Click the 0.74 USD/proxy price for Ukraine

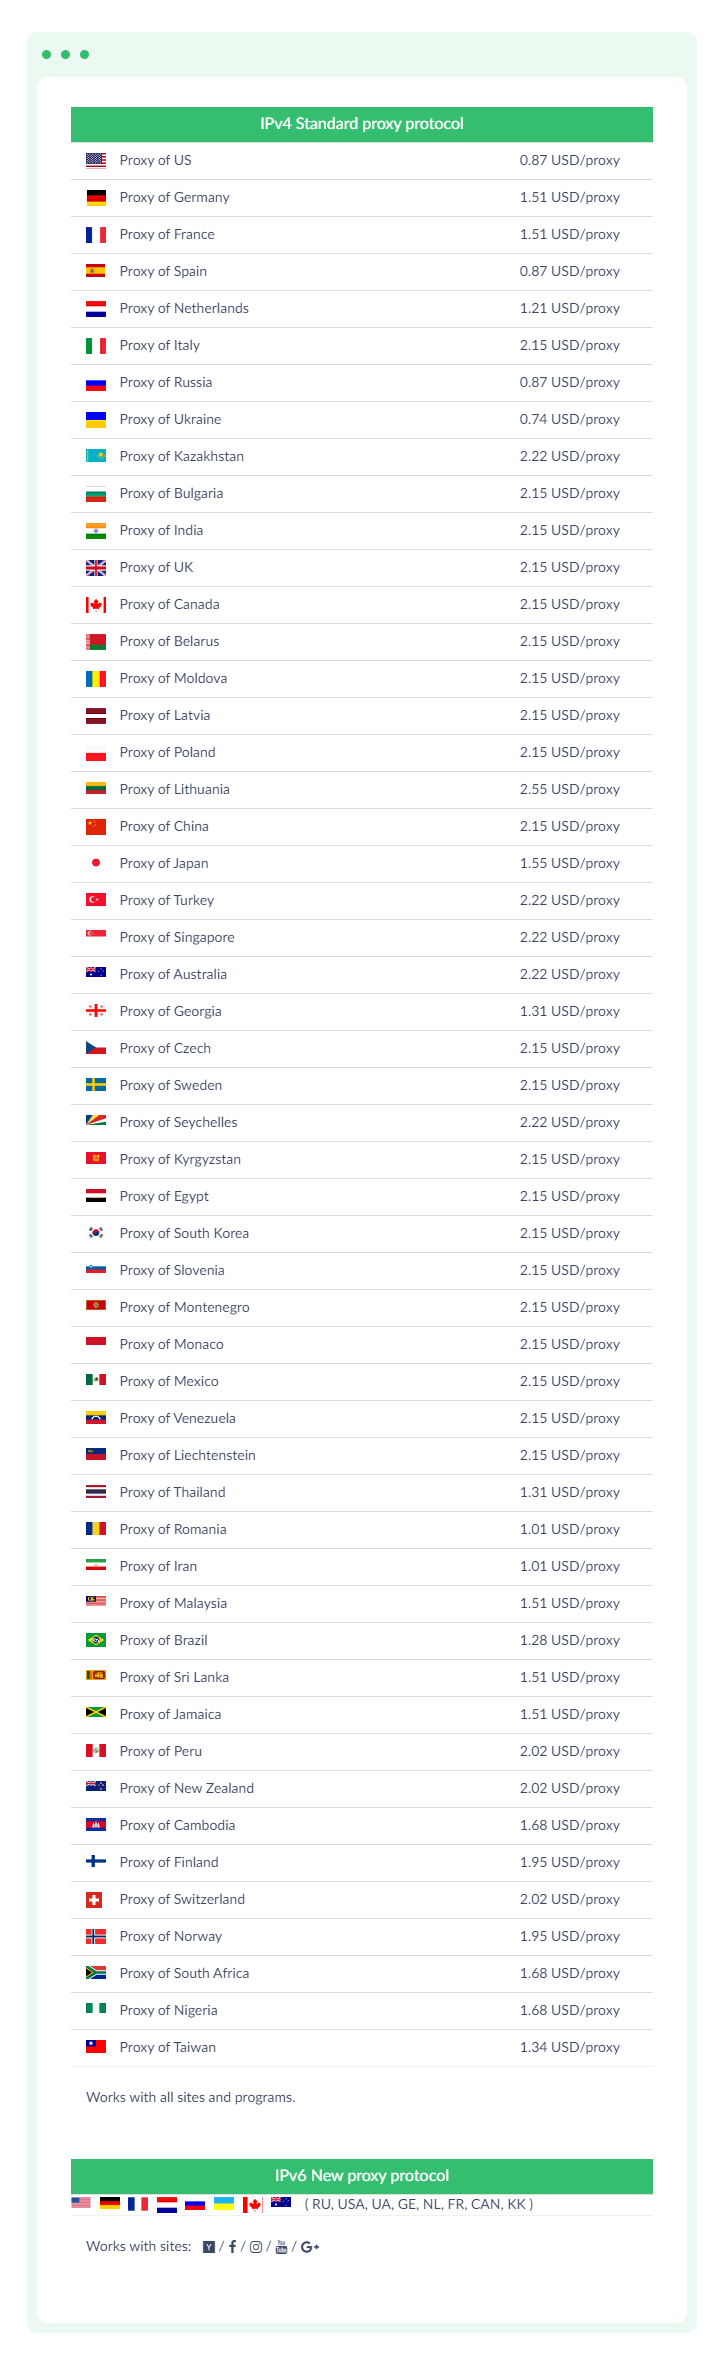pos(569,419)
